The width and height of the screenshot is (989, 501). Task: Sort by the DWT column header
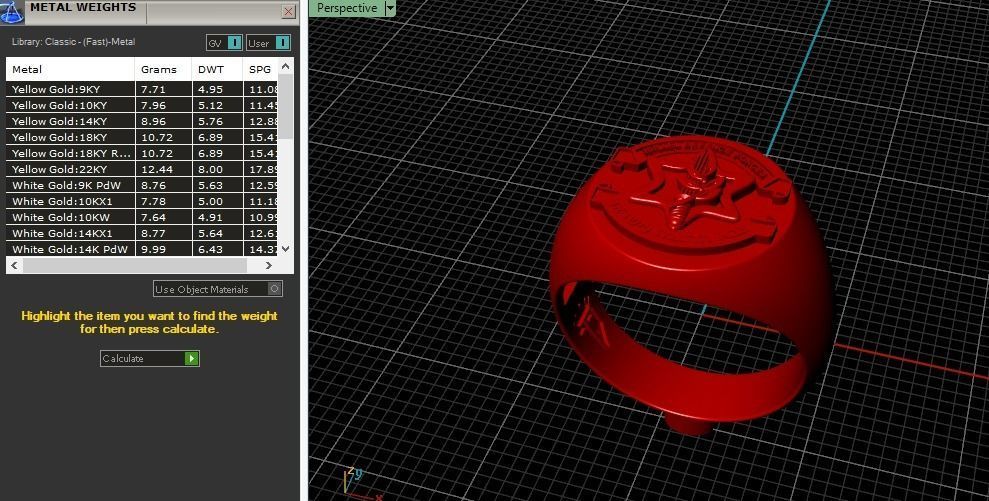(x=217, y=69)
